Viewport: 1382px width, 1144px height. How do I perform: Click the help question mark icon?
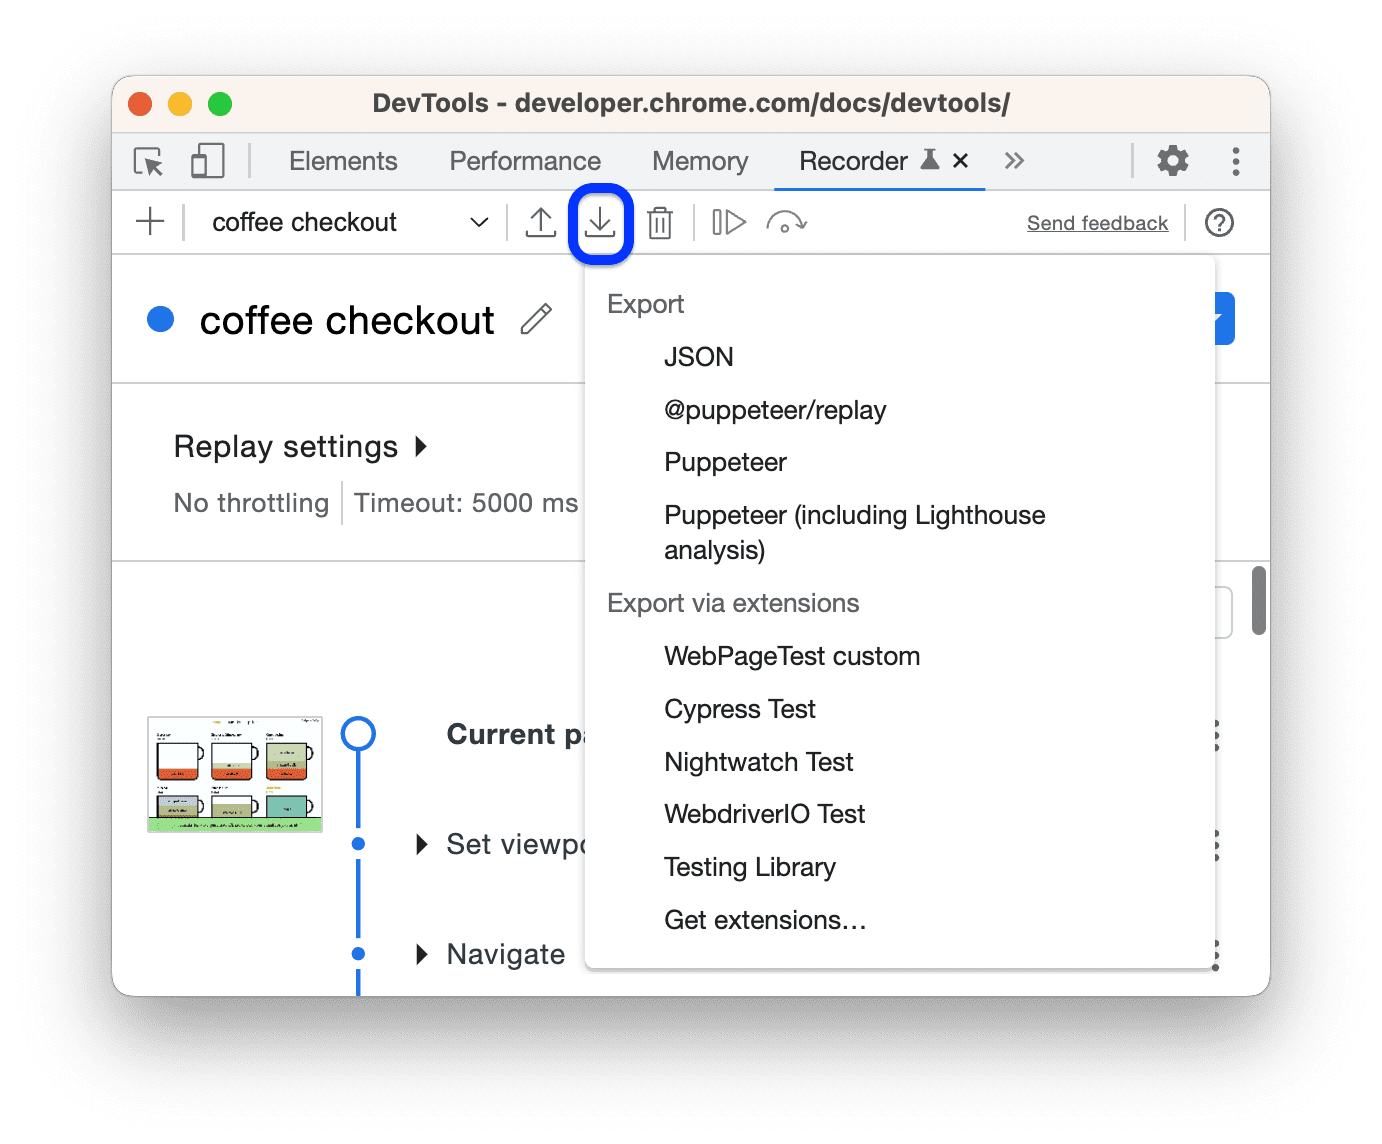coord(1219,222)
